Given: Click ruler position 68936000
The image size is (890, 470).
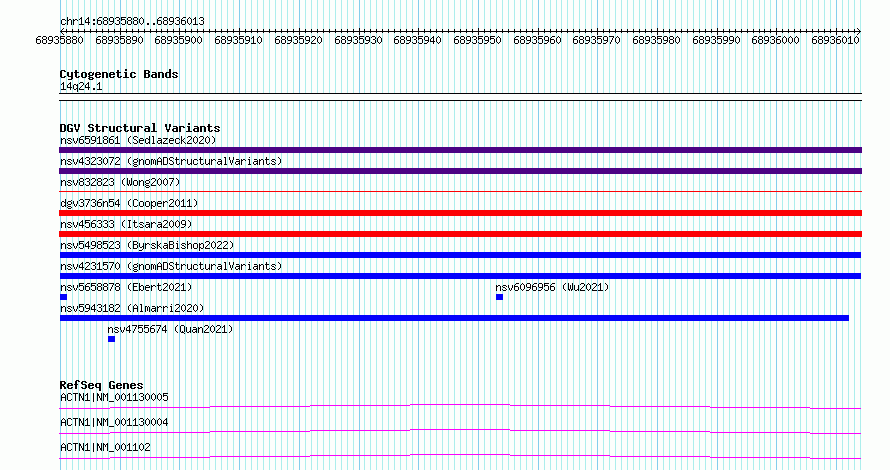Looking at the screenshot, I should [x=775, y=40].
